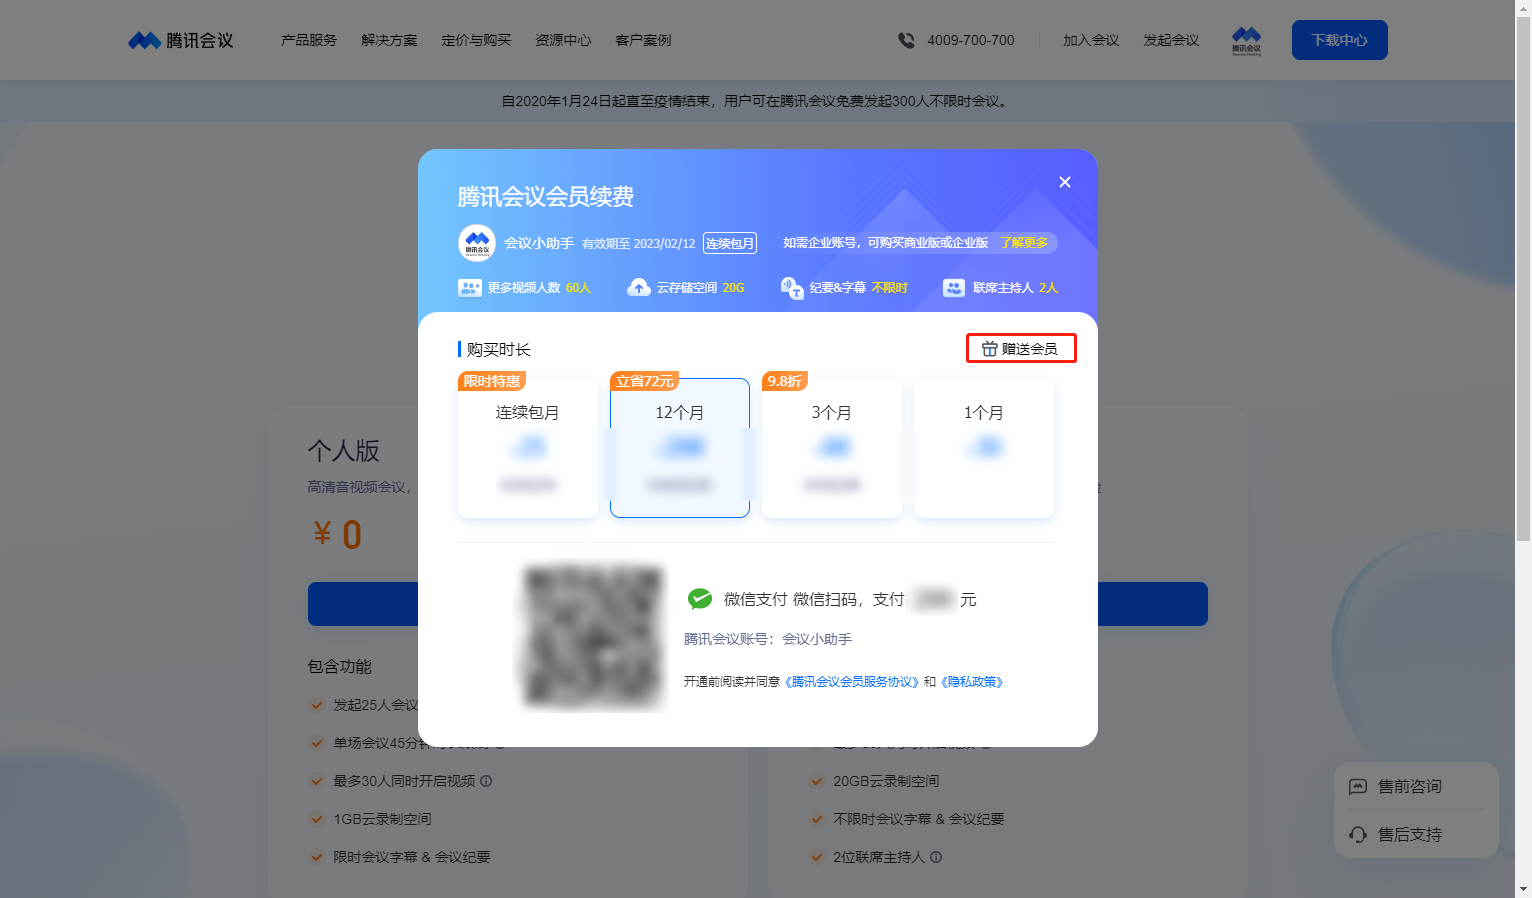Open the 解决方案 menu
Screen dimensions: 1532x898
(389, 40)
